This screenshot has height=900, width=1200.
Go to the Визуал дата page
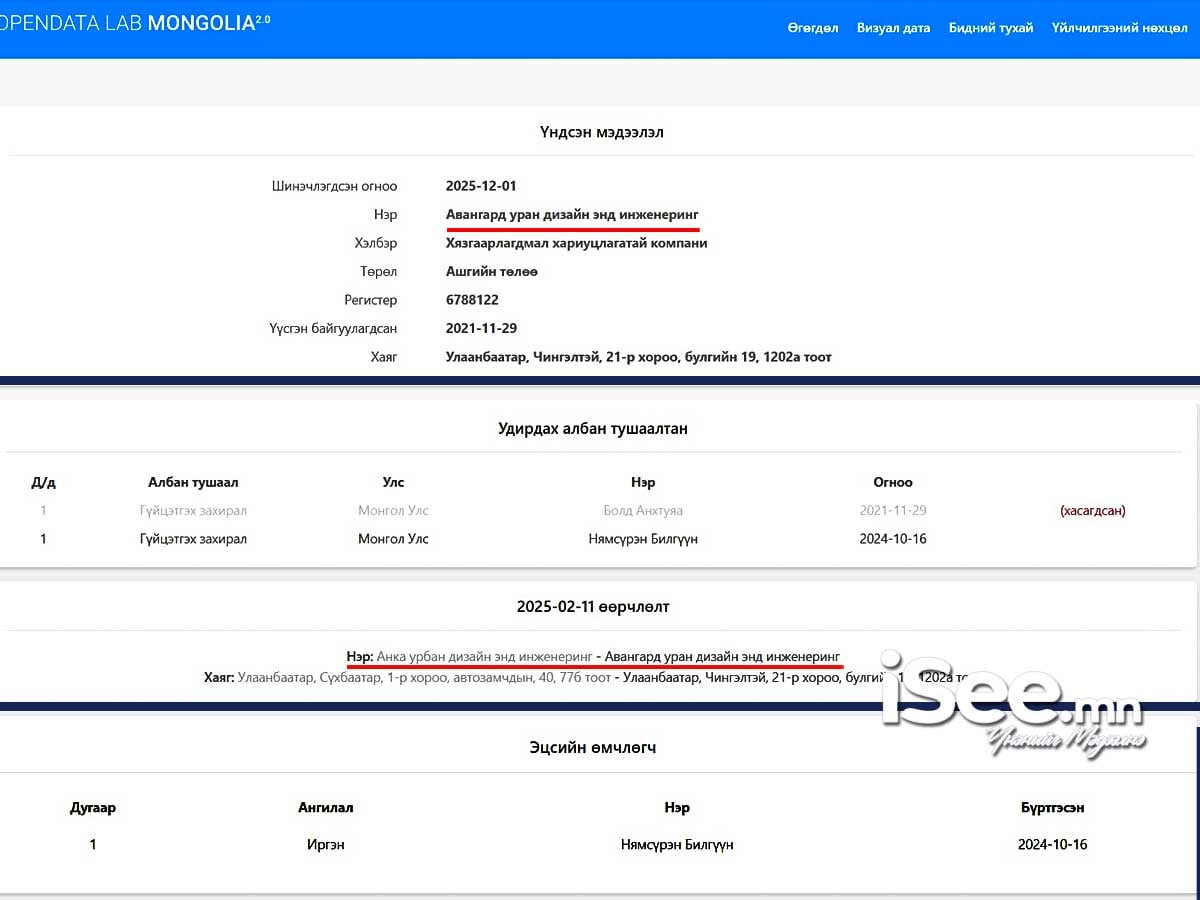click(893, 28)
